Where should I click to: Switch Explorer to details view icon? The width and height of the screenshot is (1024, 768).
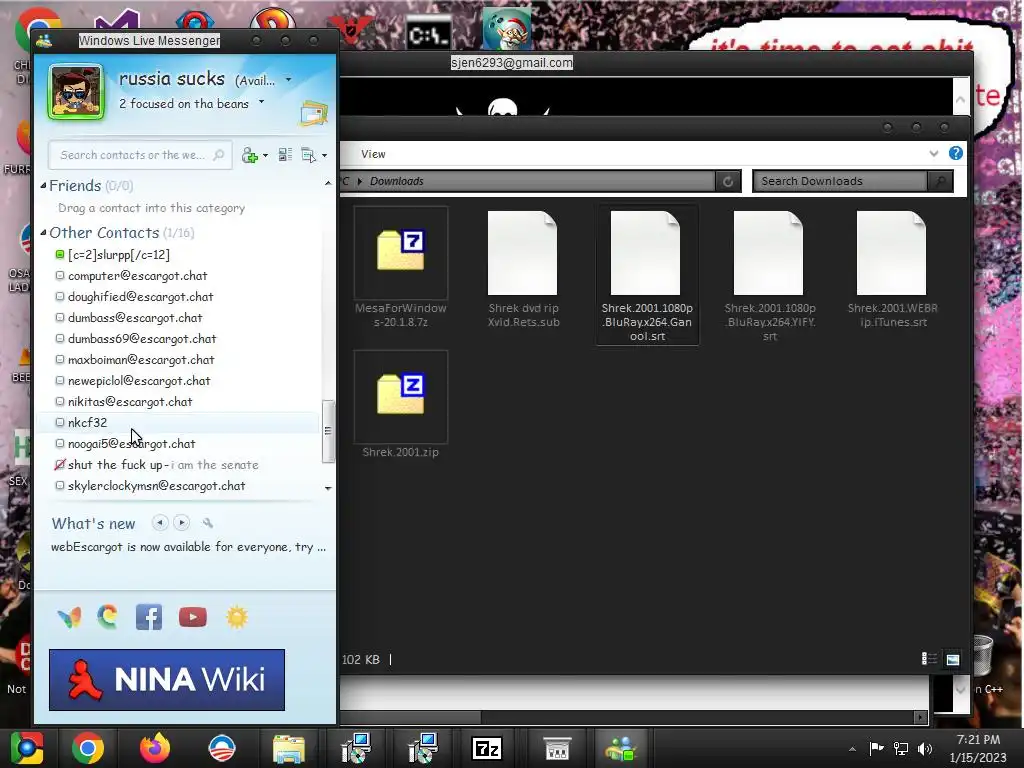coord(929,659)
